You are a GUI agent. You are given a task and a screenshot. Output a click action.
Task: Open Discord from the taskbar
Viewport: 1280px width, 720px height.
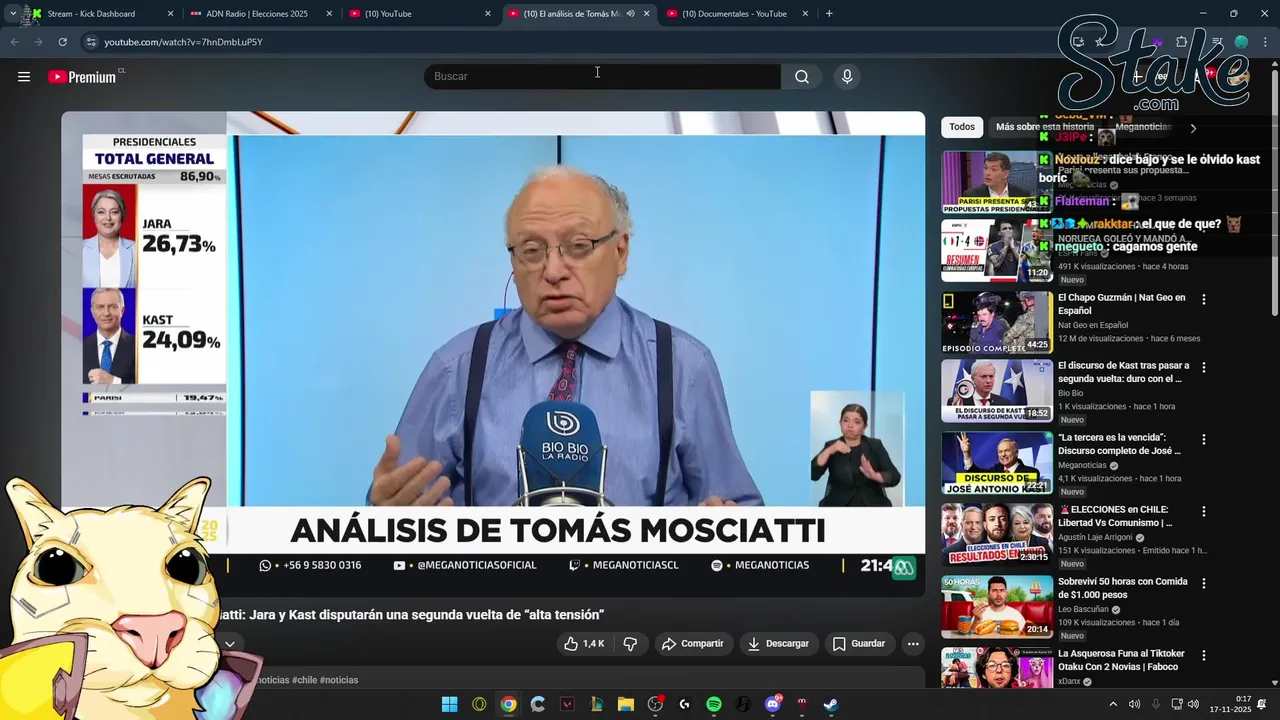772,704
